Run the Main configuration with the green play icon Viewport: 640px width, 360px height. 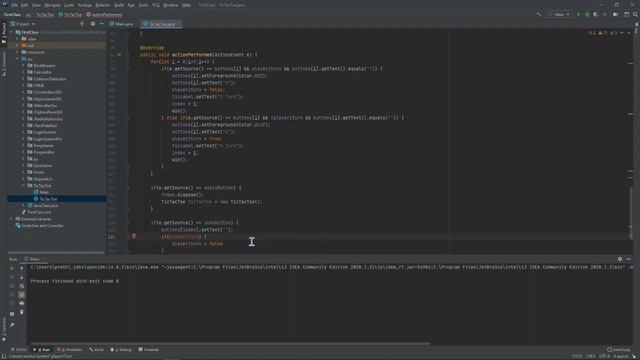(x=578, y=14)
